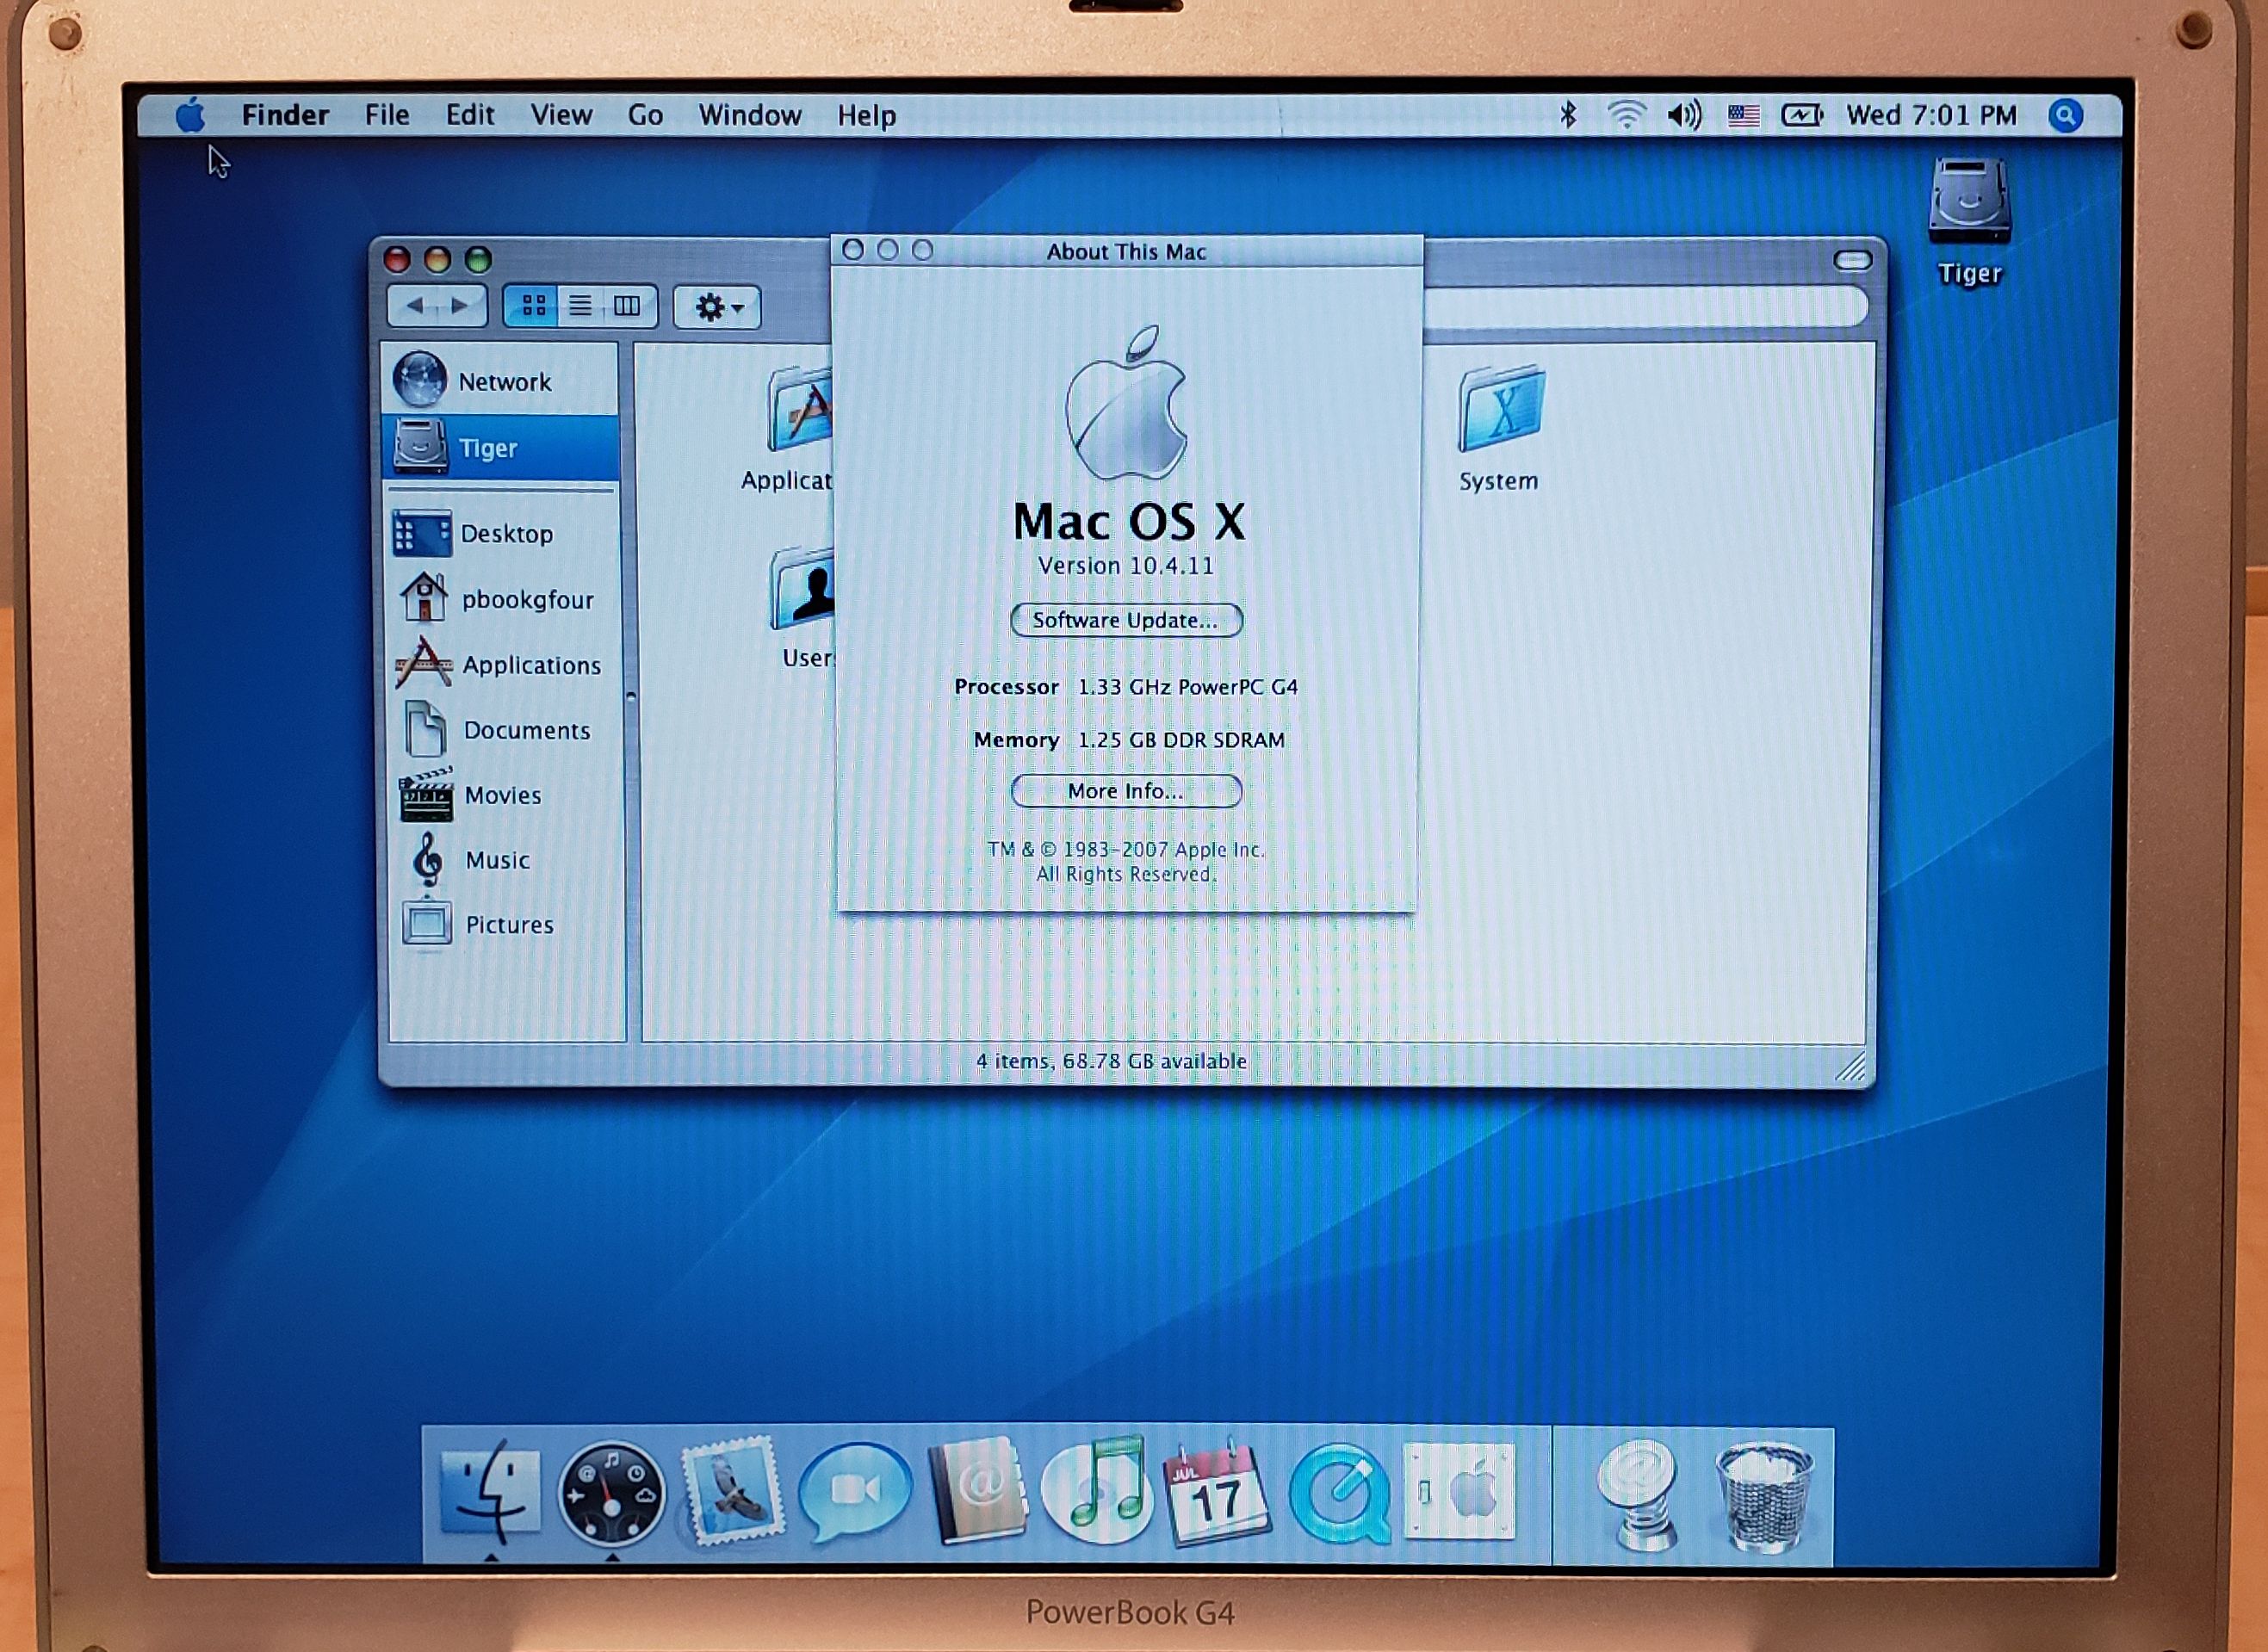The image size is (2268, 1652).
Task: Click the battery status icon
Action: tap(1802, 116)
